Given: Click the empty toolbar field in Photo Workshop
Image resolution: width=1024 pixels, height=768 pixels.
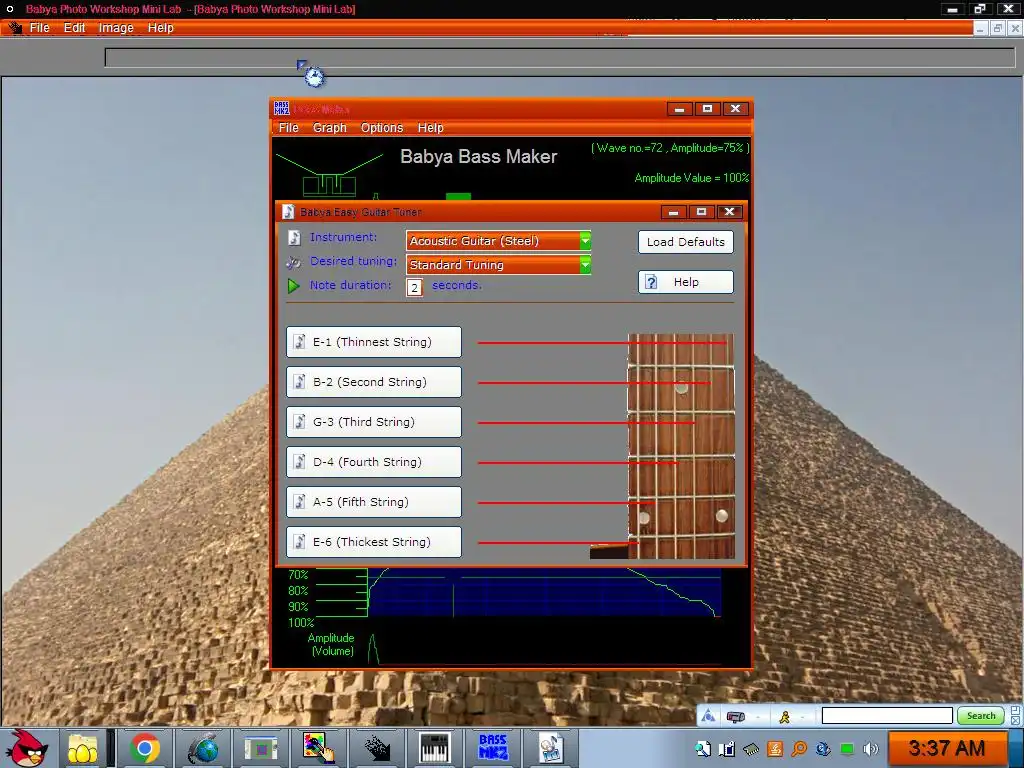Looking at the screenshot, I should (x=560, y=57).
